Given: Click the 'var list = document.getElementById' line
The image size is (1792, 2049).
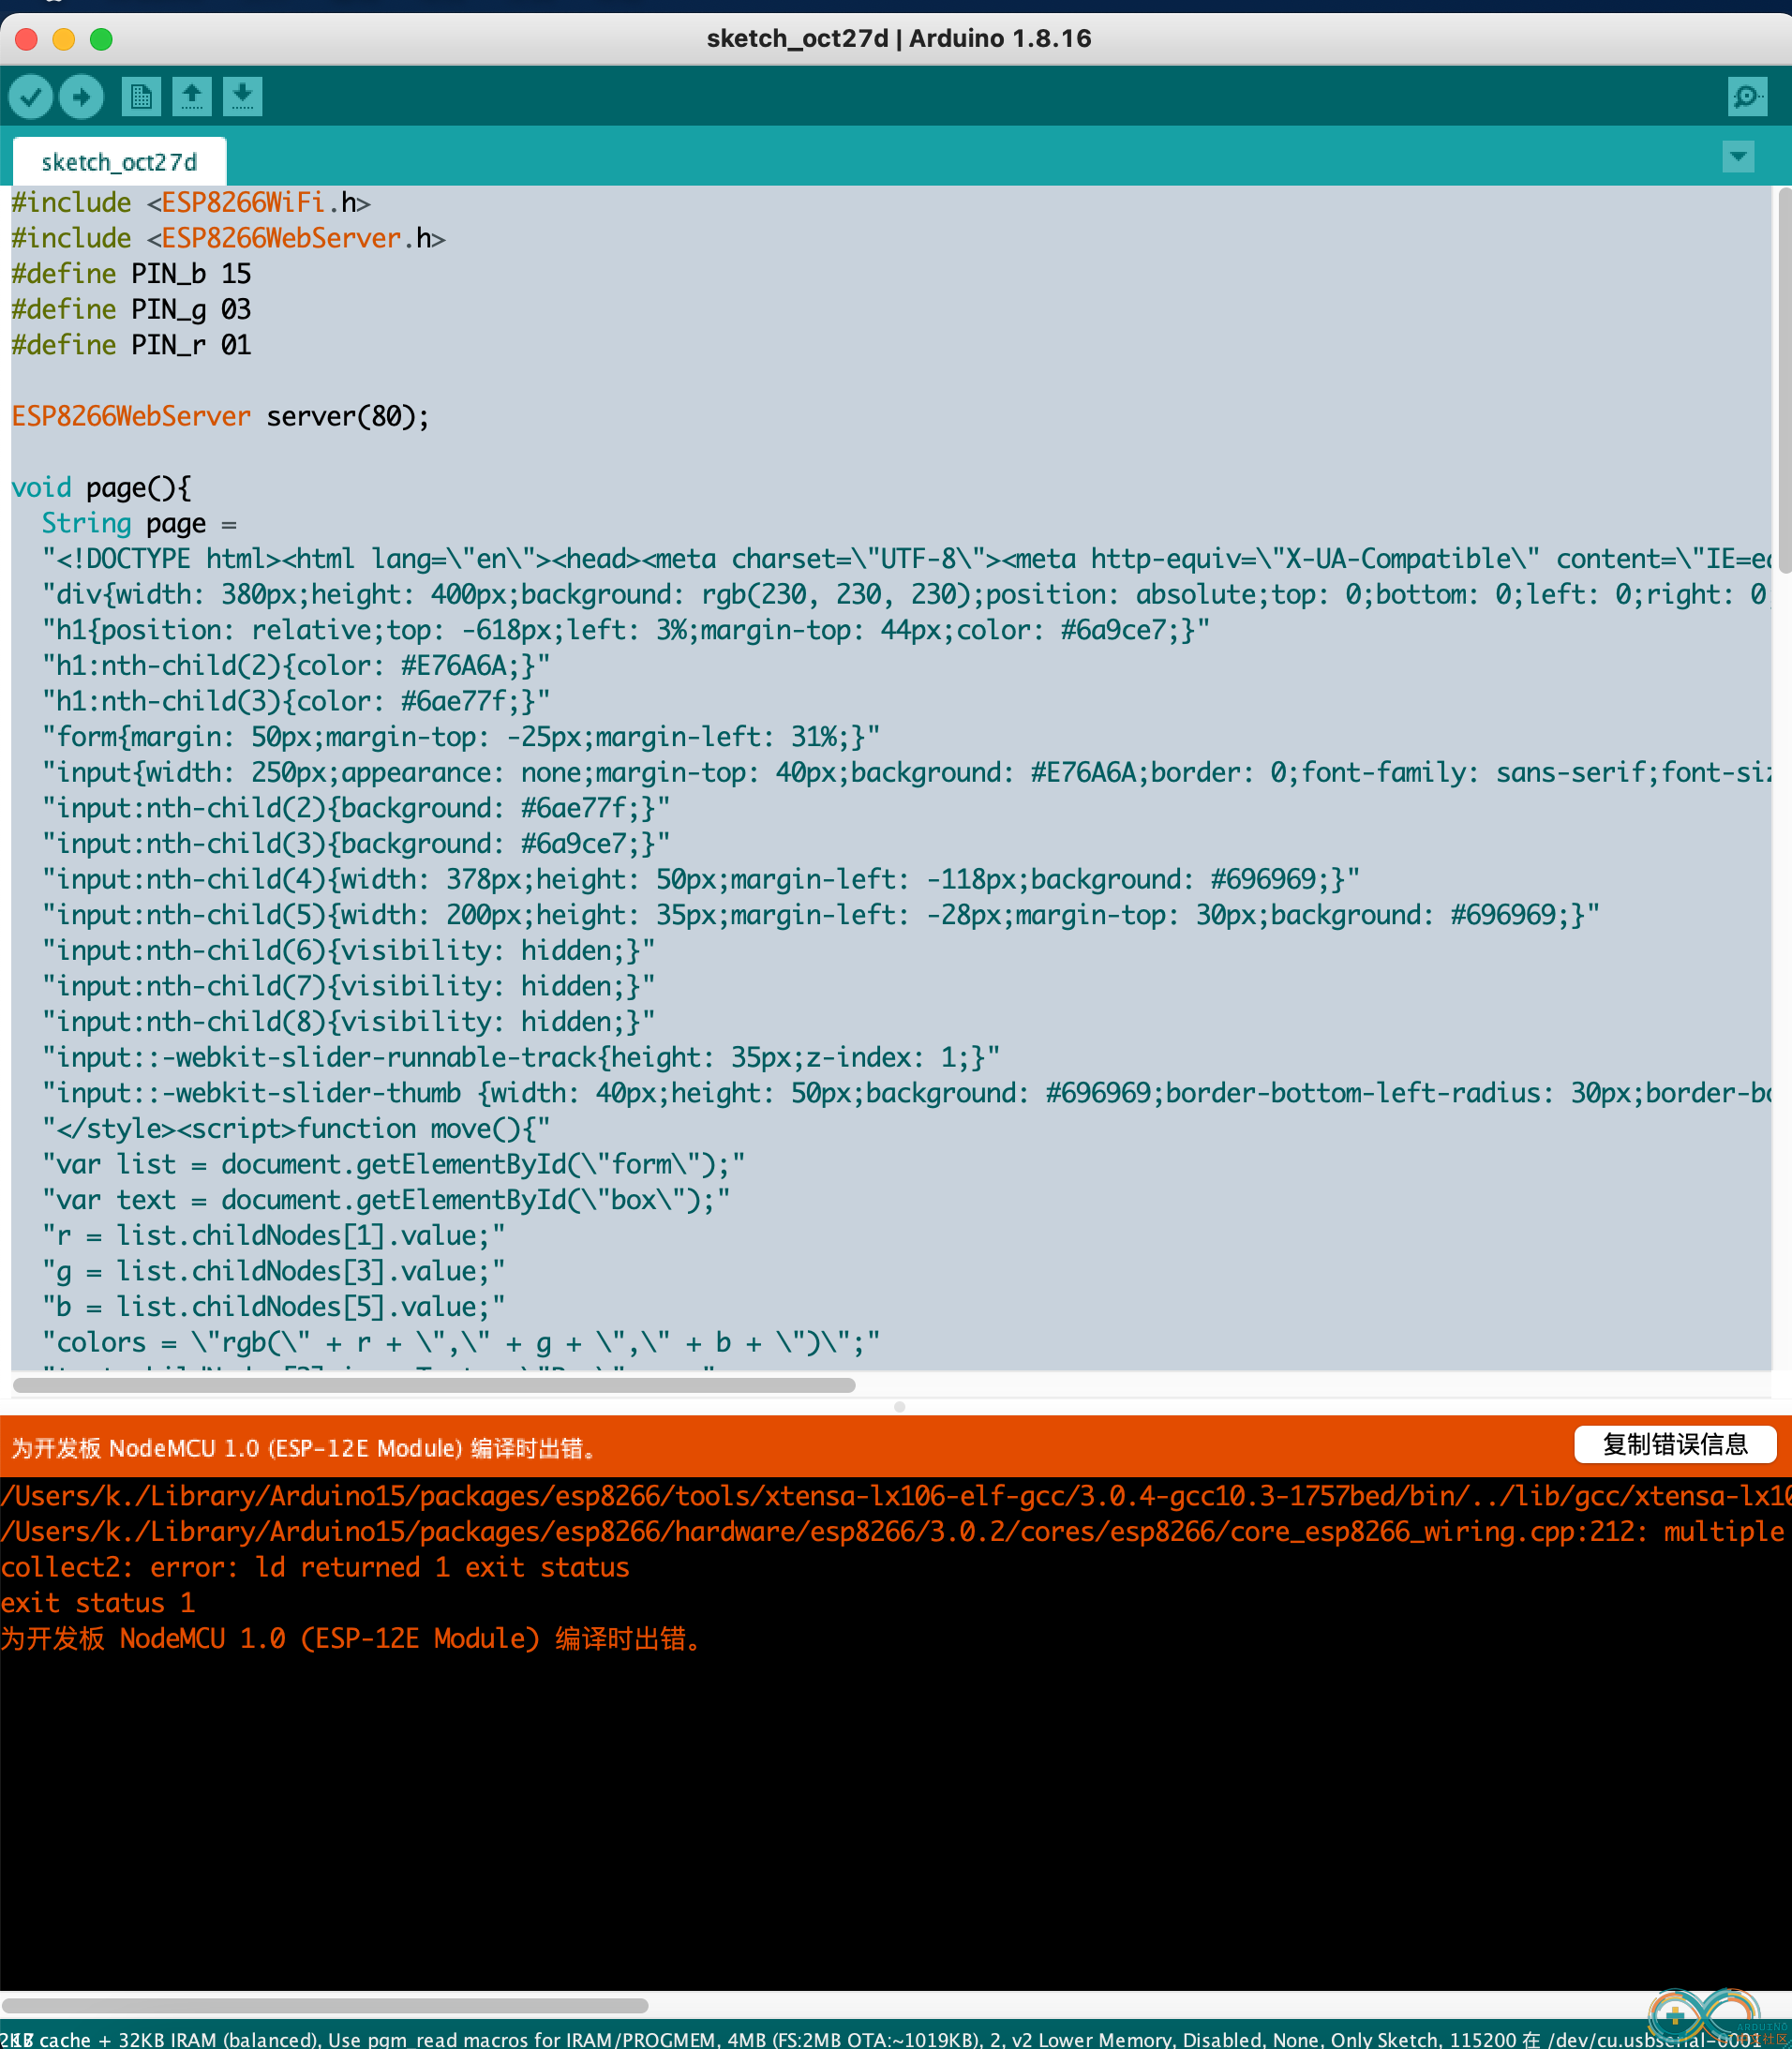Looking at the screenshot, I should coord(393,1165).
